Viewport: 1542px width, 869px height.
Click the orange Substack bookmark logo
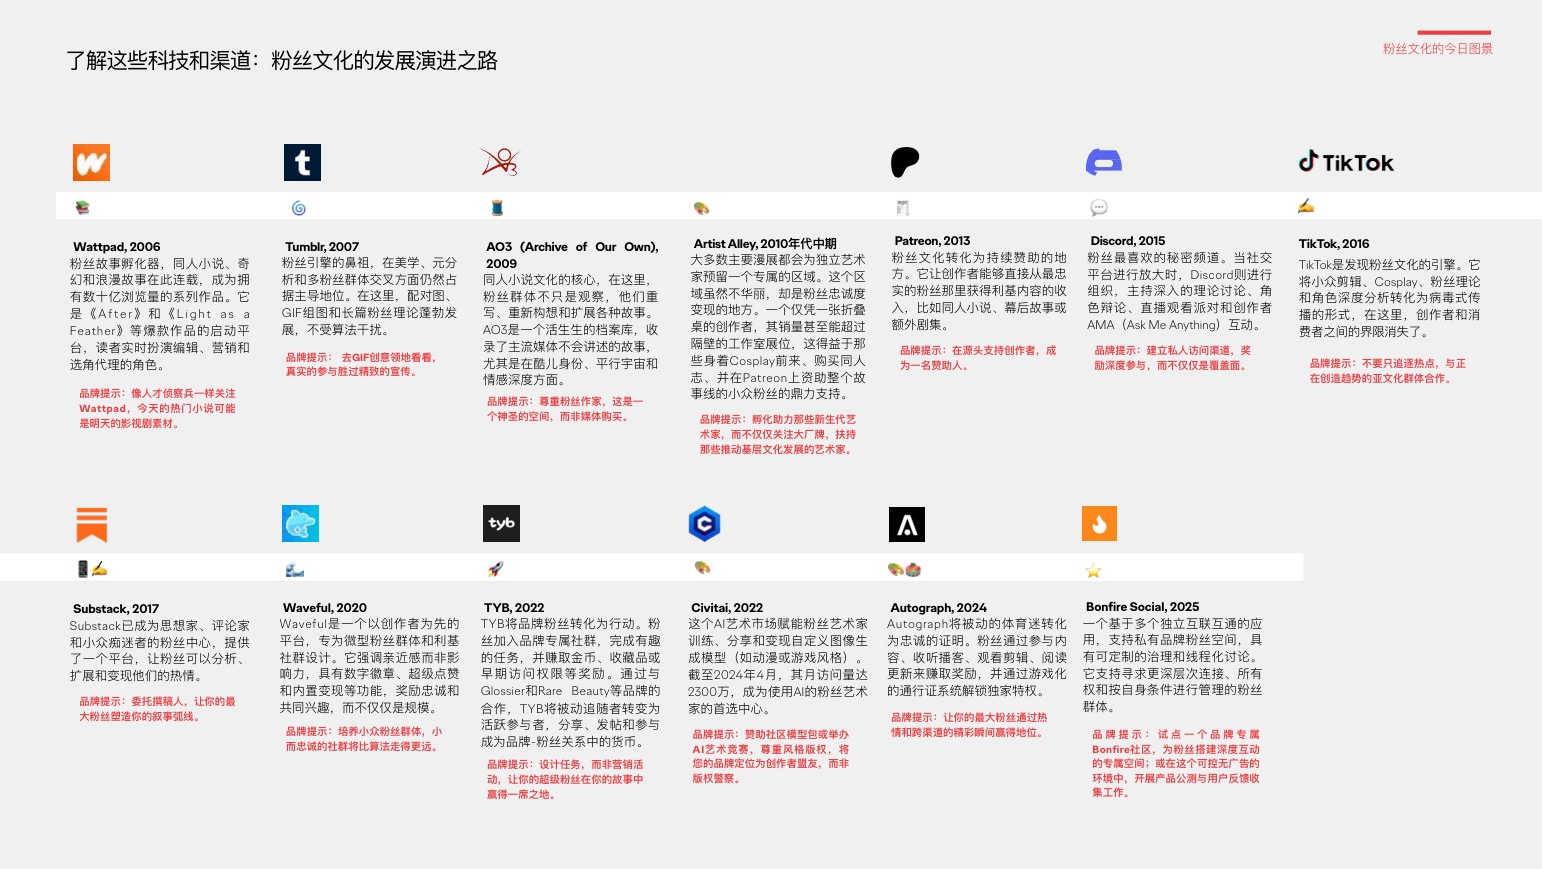(91, 524)
